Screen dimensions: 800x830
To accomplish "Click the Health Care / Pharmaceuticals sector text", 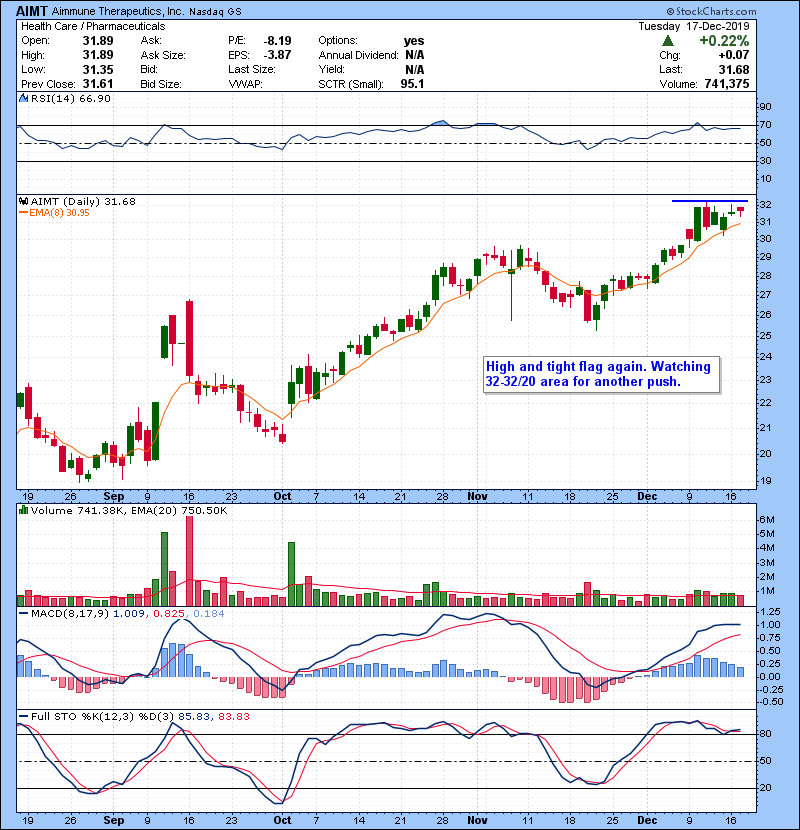I will click(93, 26).
